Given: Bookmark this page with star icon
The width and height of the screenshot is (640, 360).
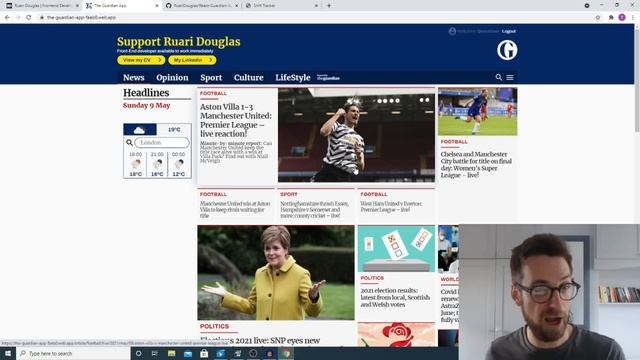Looking at the screenshot, I should [598, 18].
